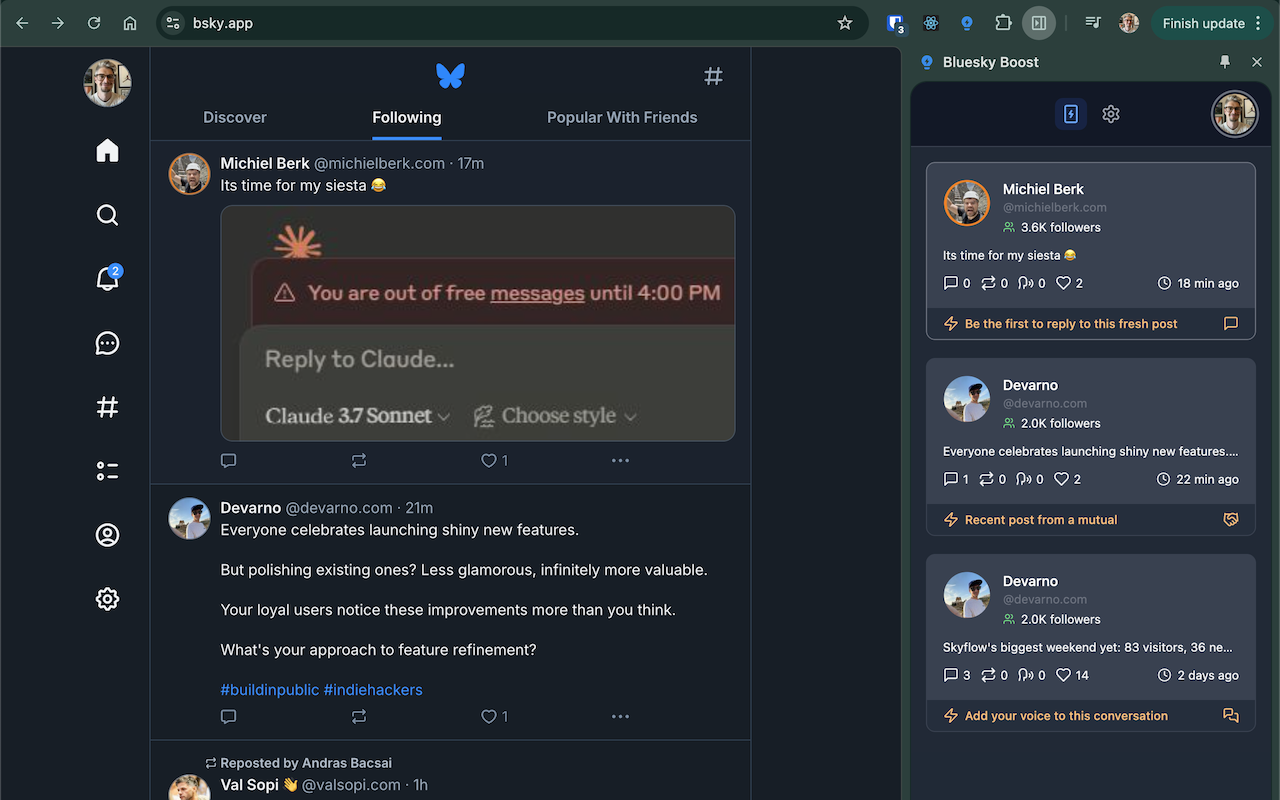This screenshot has height=800, width=1280.
Task: Open the #buildinpublic hashtag link
Action: pos(270,690)
